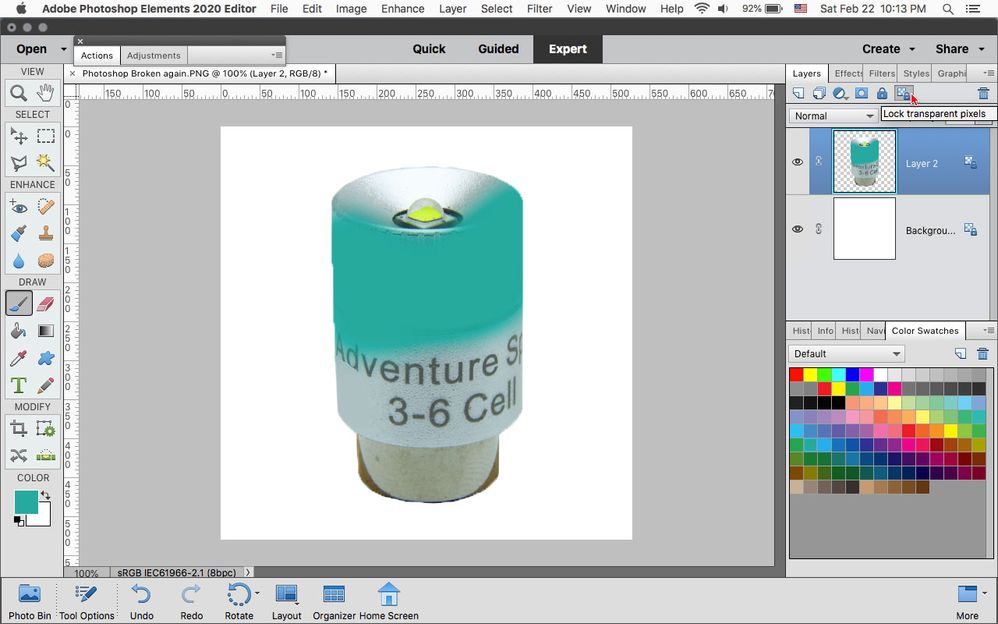Open the Filter menu
This screenshot has width=998, height=624.
pyautogui.click(x=539, y=9)
